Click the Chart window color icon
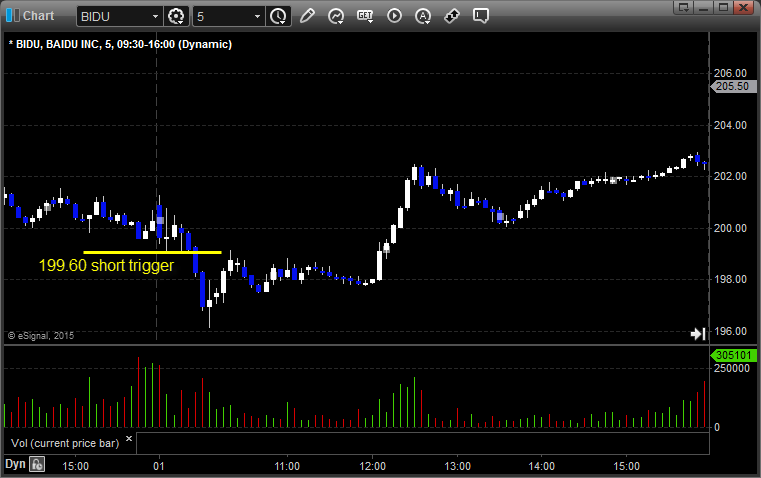761x478 pixels. click(x=13, y=16)
